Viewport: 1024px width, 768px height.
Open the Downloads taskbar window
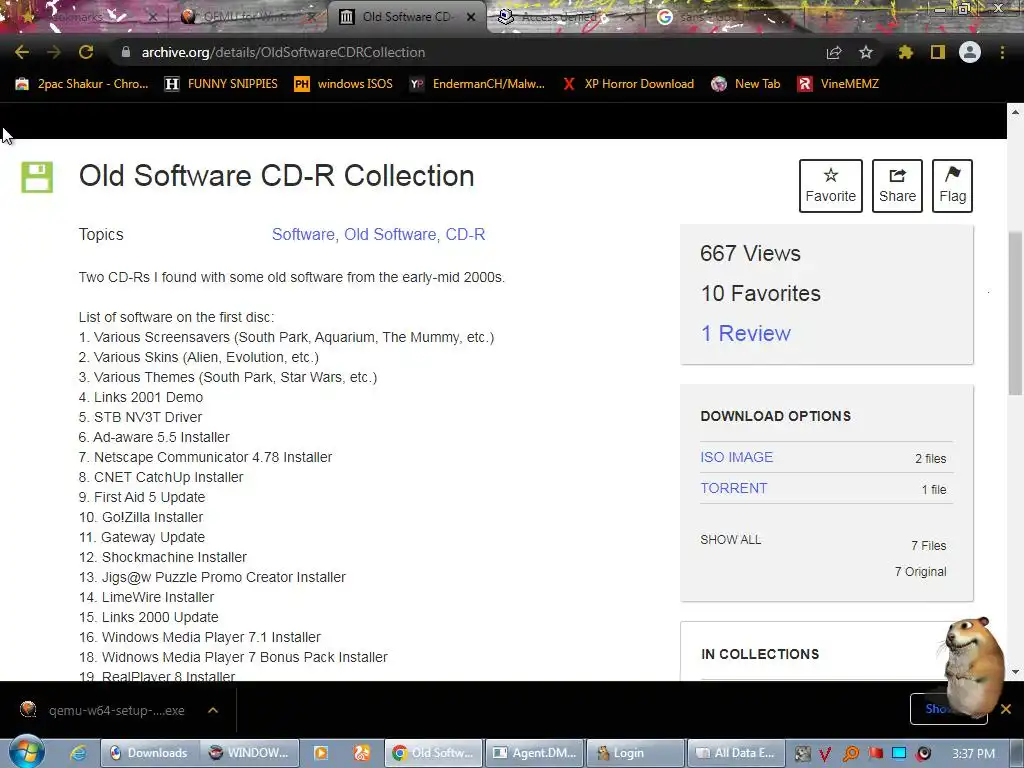tap(149, 753)
